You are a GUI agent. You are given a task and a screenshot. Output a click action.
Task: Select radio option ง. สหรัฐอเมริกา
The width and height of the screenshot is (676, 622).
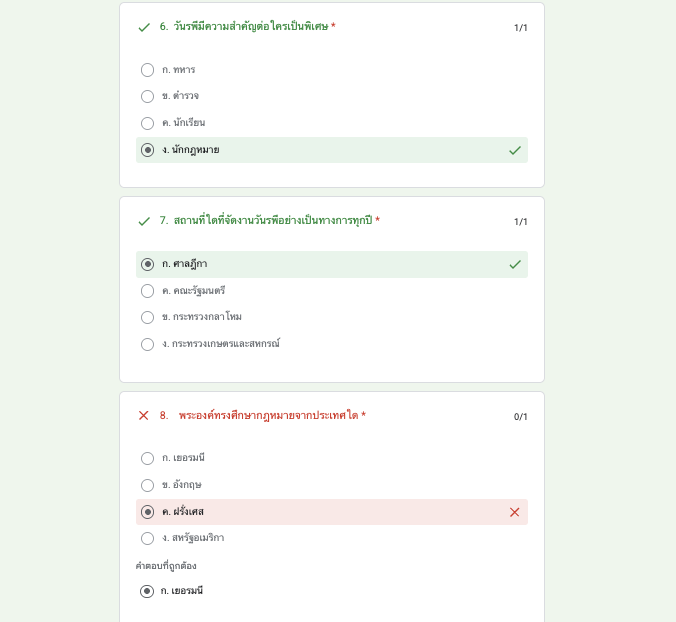[x=148, y=538]
